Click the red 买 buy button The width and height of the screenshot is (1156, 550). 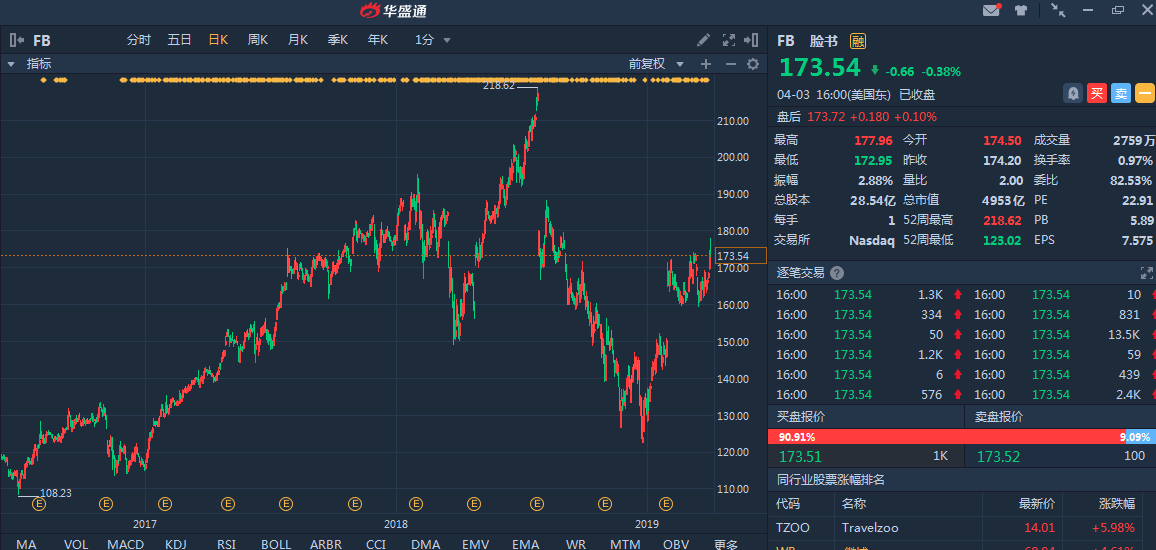[1097, 94]
